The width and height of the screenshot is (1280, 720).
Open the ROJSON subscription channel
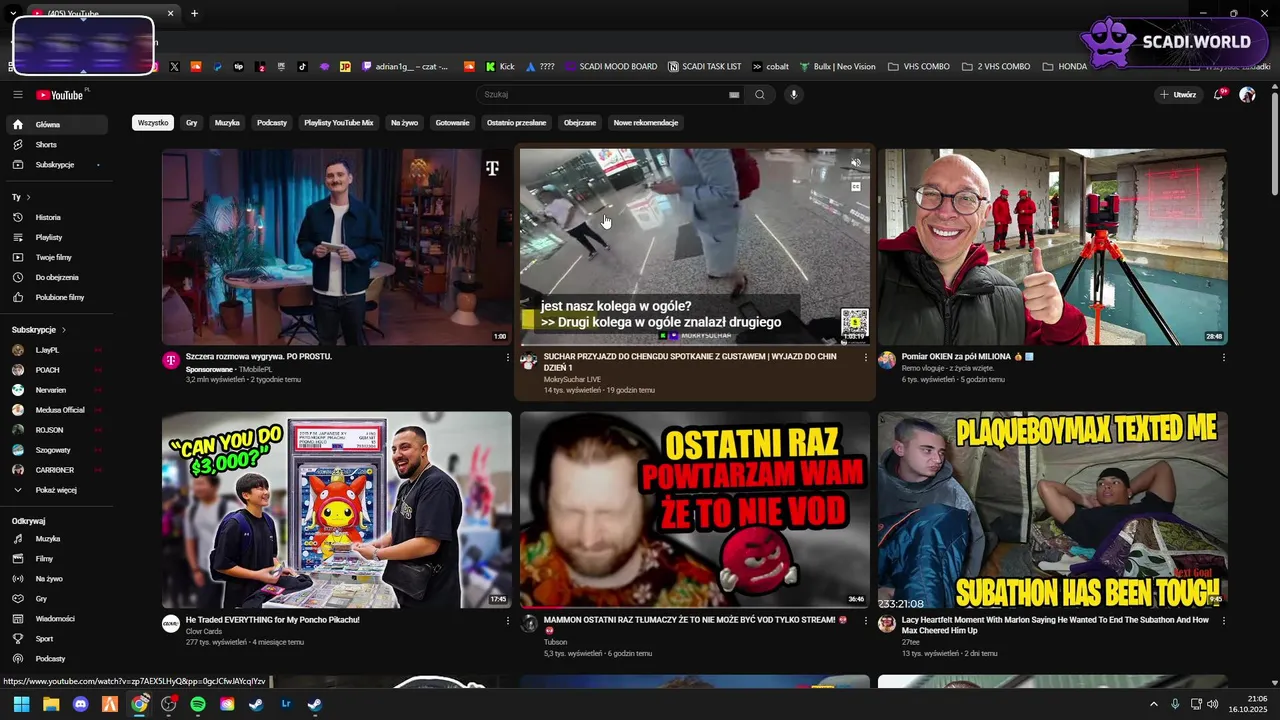(56, 430)
